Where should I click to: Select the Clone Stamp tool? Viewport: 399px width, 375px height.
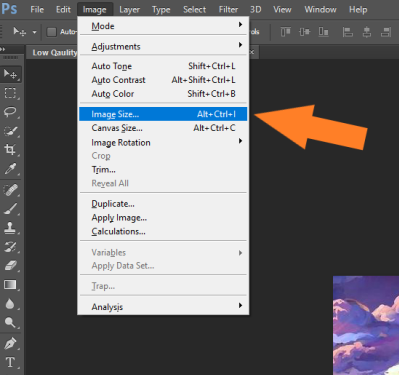click(11, 228)
